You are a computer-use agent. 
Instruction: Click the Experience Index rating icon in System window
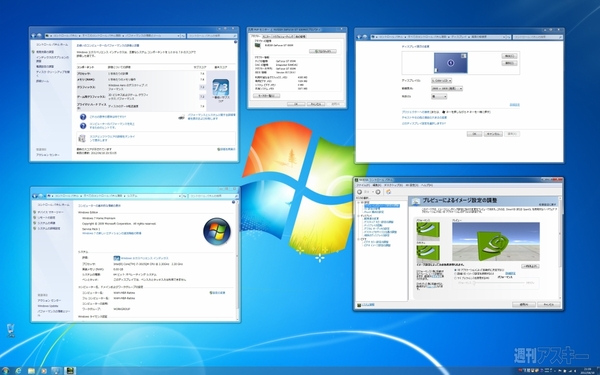117,258
